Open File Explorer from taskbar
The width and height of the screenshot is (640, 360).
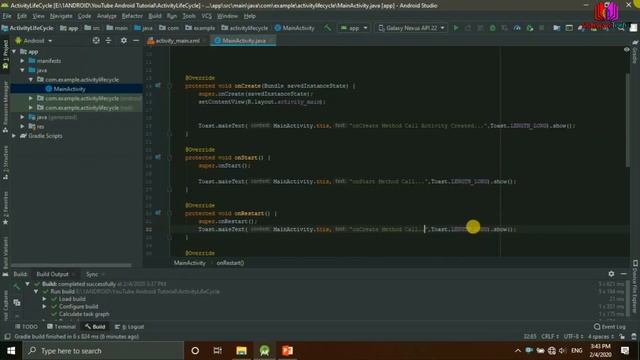pyautogui.click(x=241, y=351)
